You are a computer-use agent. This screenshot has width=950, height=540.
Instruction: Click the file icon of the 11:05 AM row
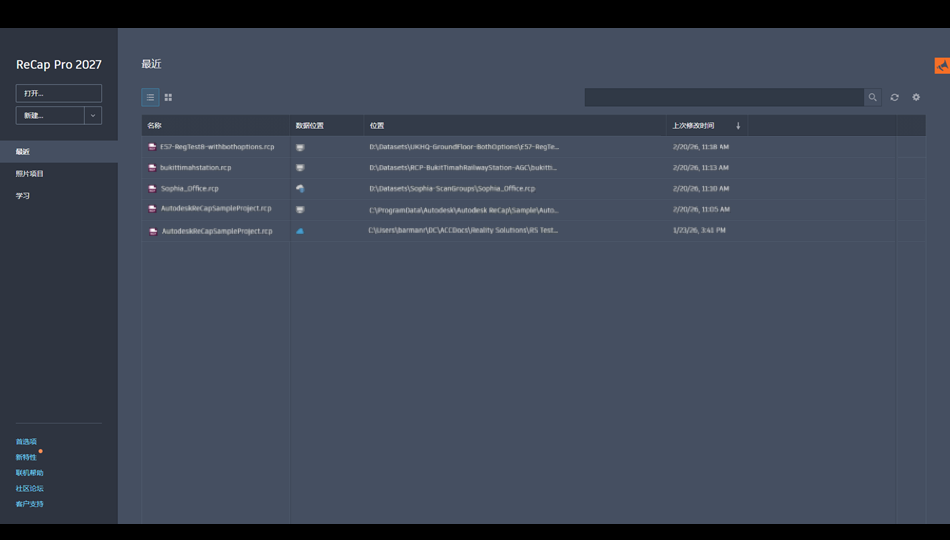click(153, 208)
